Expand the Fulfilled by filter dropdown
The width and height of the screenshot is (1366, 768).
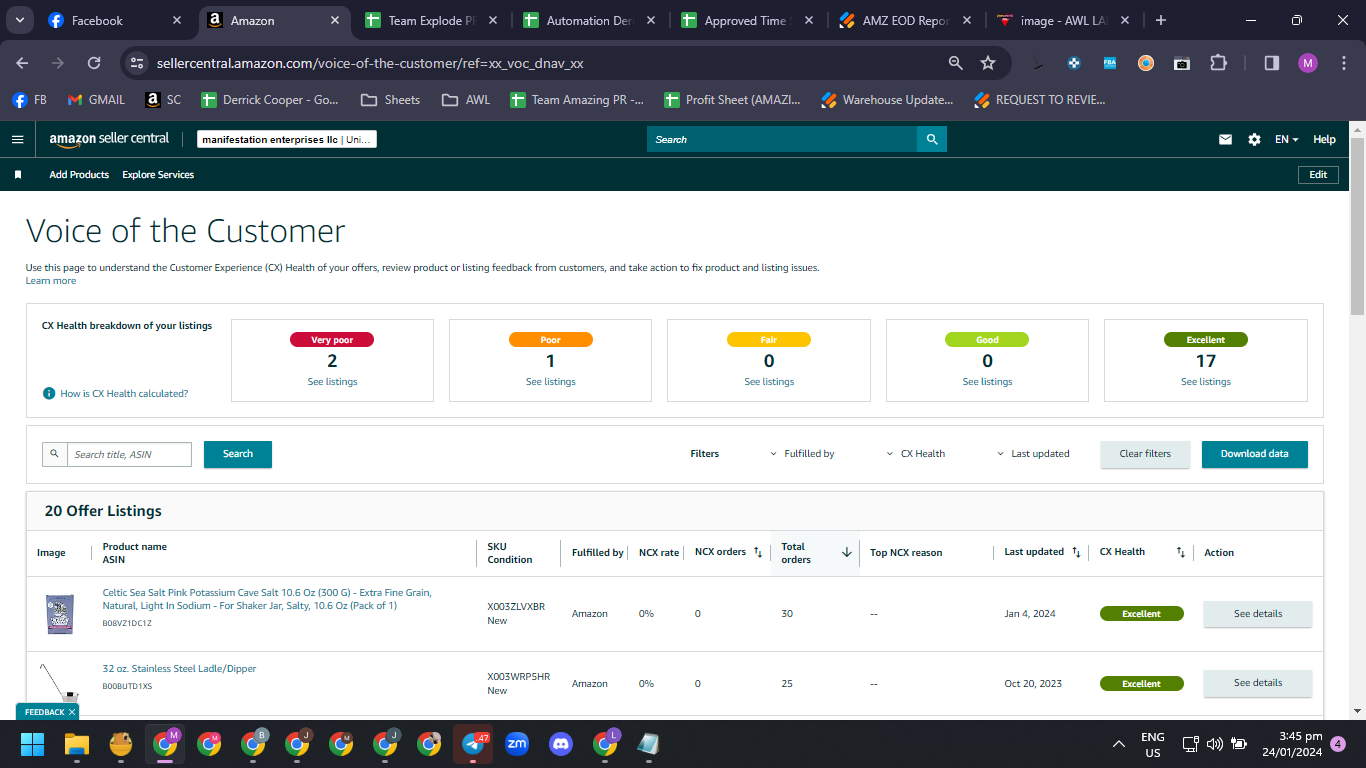[802, 454]
